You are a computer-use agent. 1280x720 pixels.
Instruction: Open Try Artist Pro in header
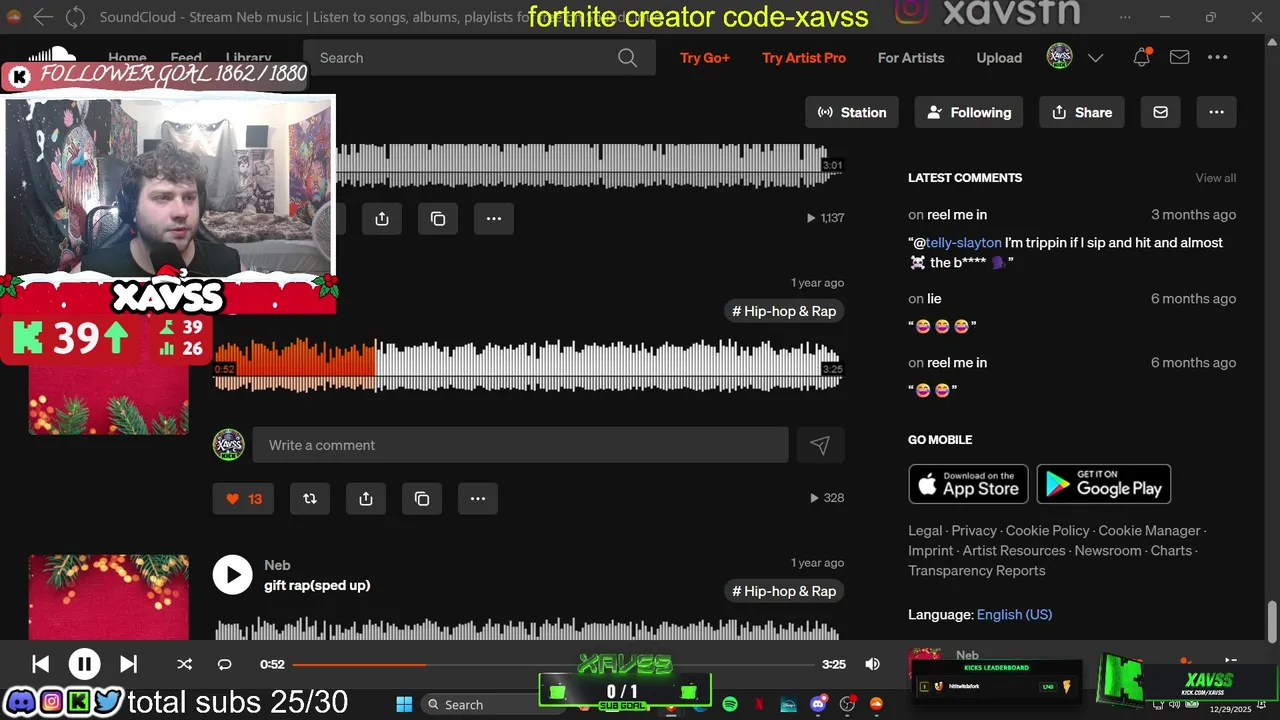804,58
